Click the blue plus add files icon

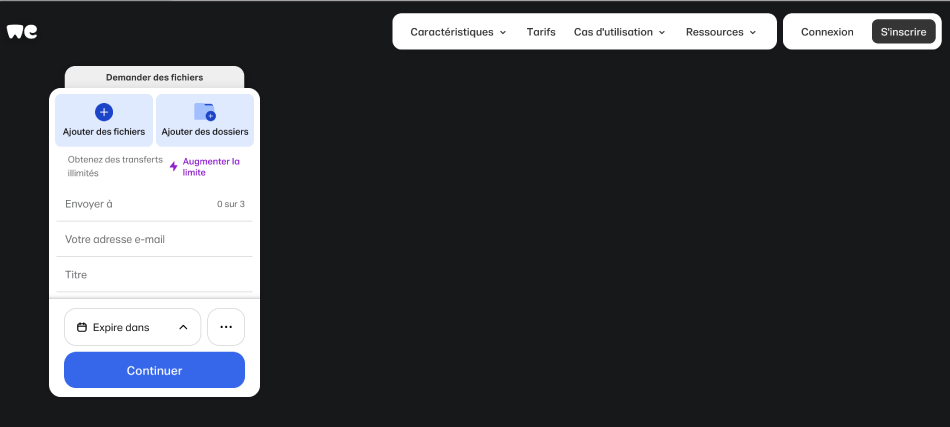pyautogui.click(x=104, y=112)
